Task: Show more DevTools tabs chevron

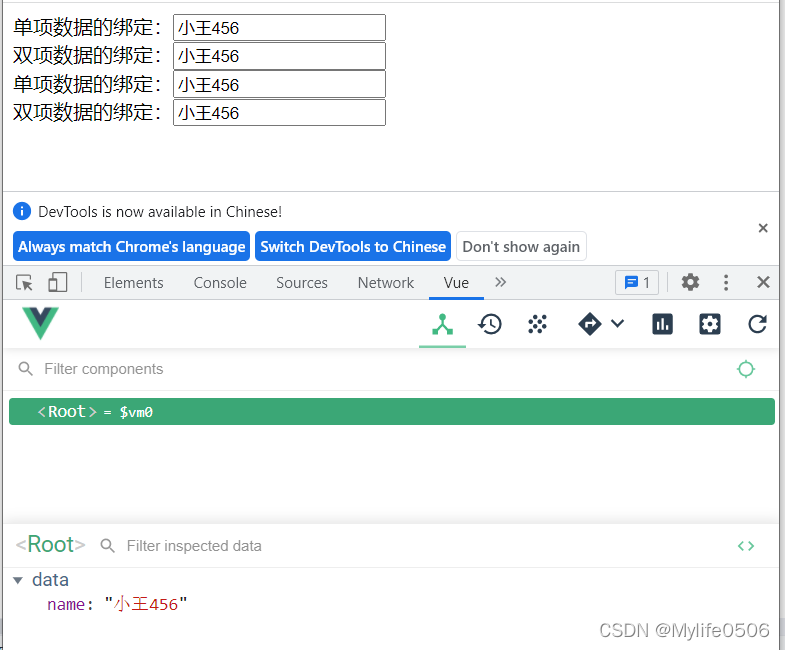Action: point(501,282)
